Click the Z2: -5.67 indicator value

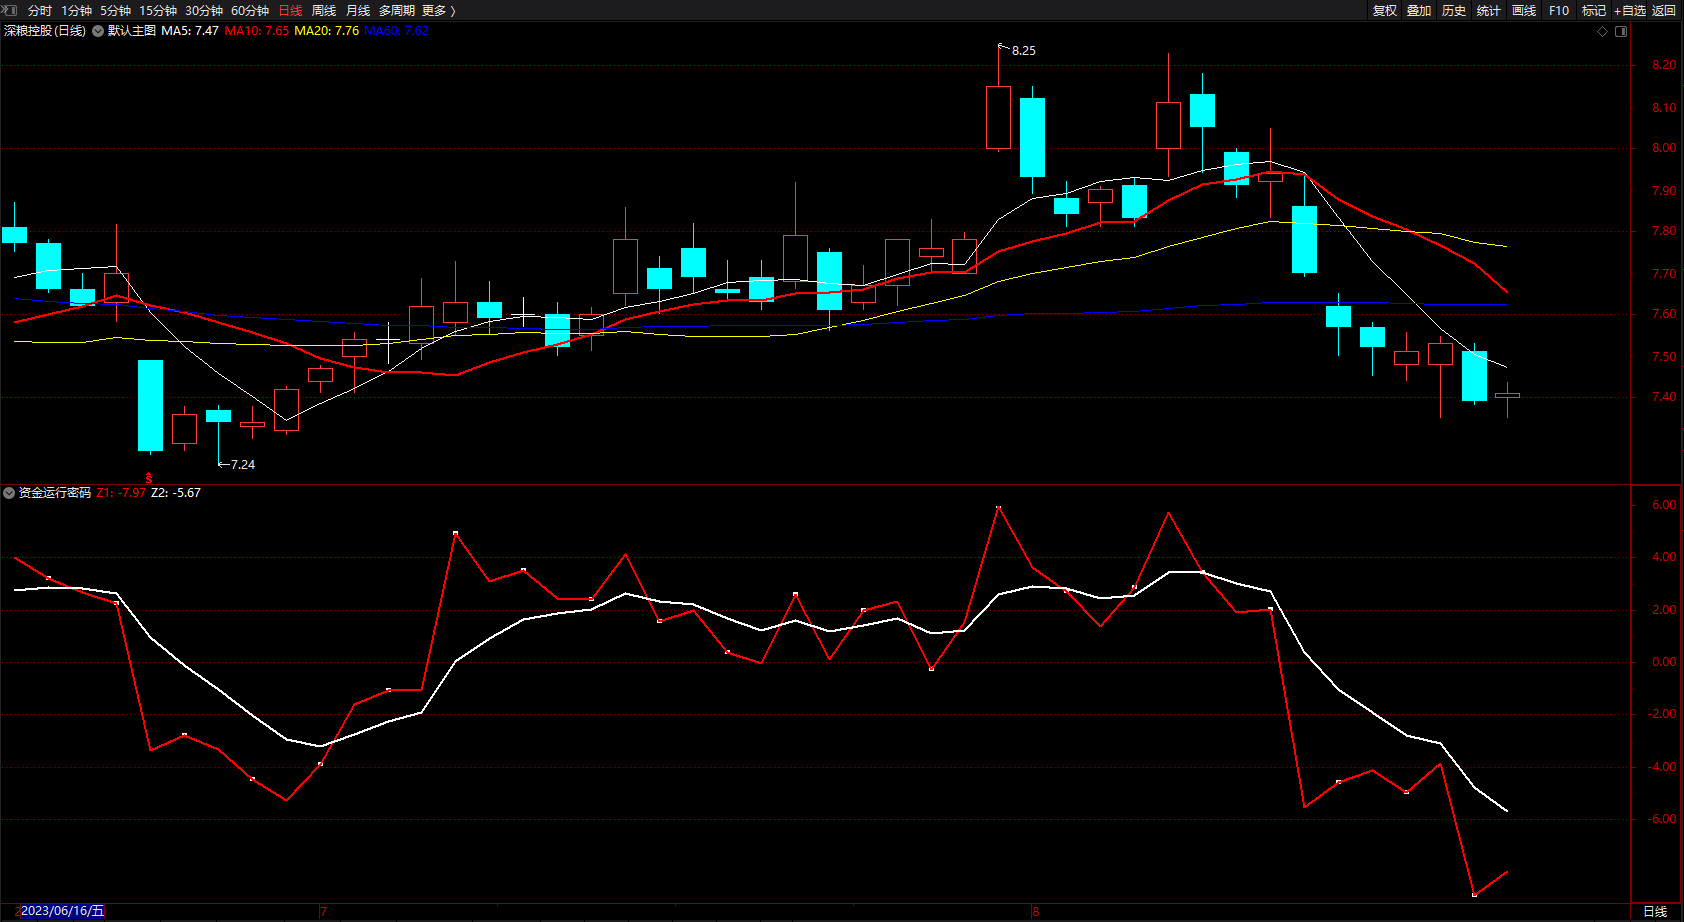point(176,493)
